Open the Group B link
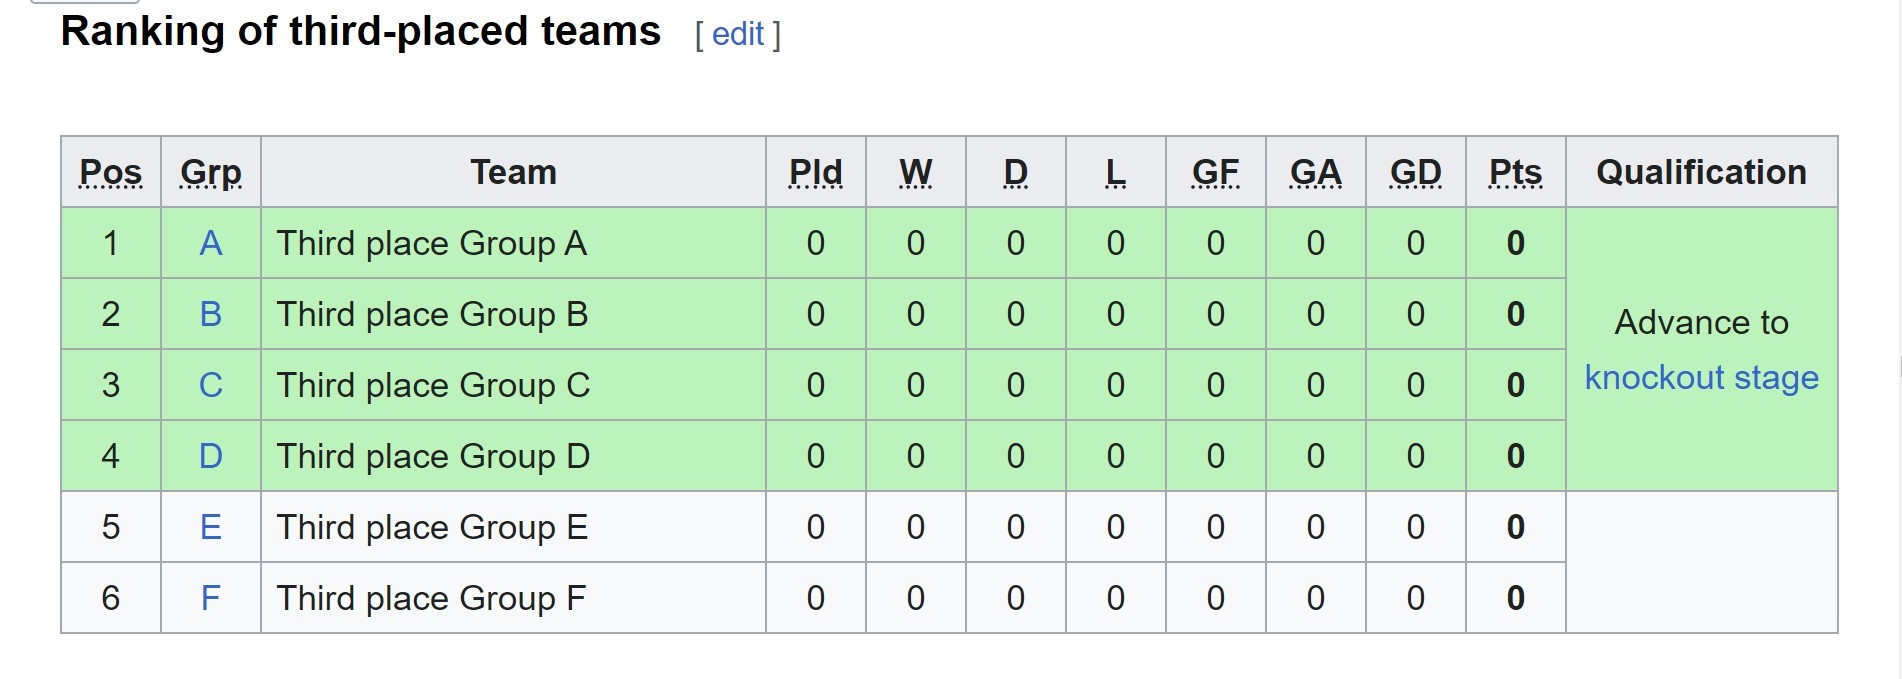 click(x=210, y=314)
